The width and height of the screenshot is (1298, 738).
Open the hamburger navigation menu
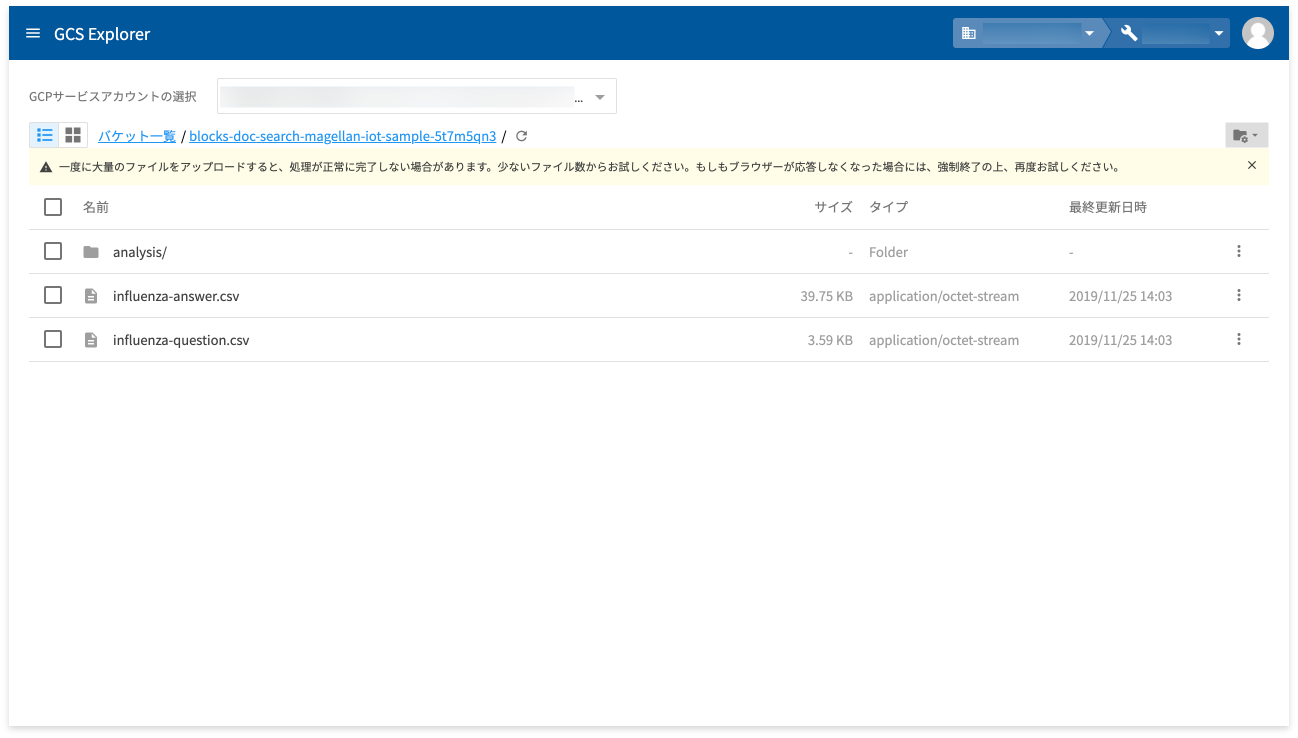[33, 33]
